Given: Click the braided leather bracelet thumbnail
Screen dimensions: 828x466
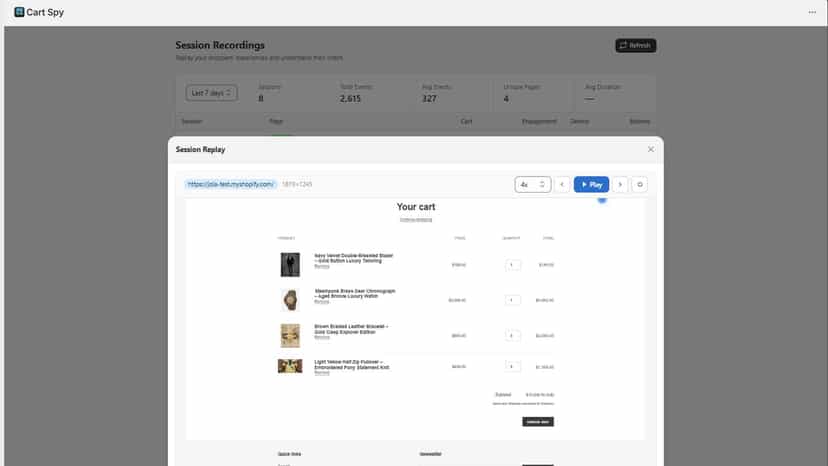Looking at the screenshot, I should (290, 335).
